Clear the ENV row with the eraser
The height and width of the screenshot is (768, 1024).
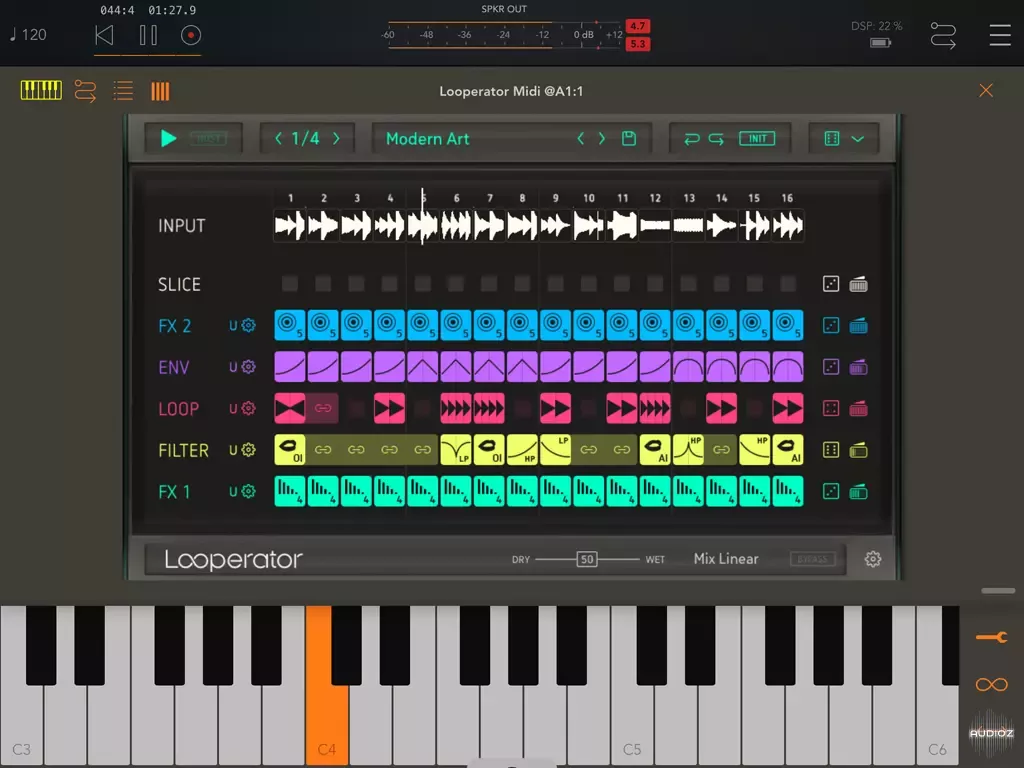pyautogui.click(x=858, y=367)
